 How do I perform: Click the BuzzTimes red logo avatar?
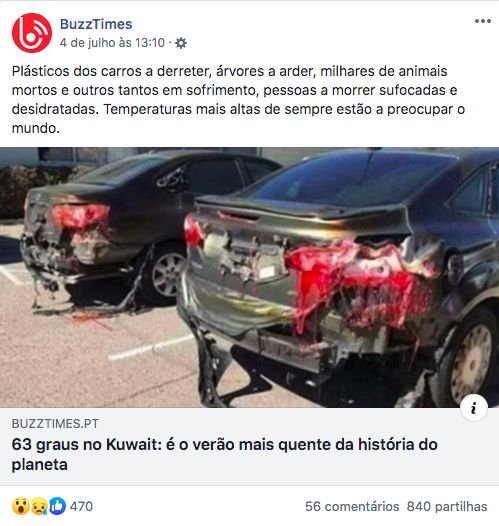tap(32, 33)
